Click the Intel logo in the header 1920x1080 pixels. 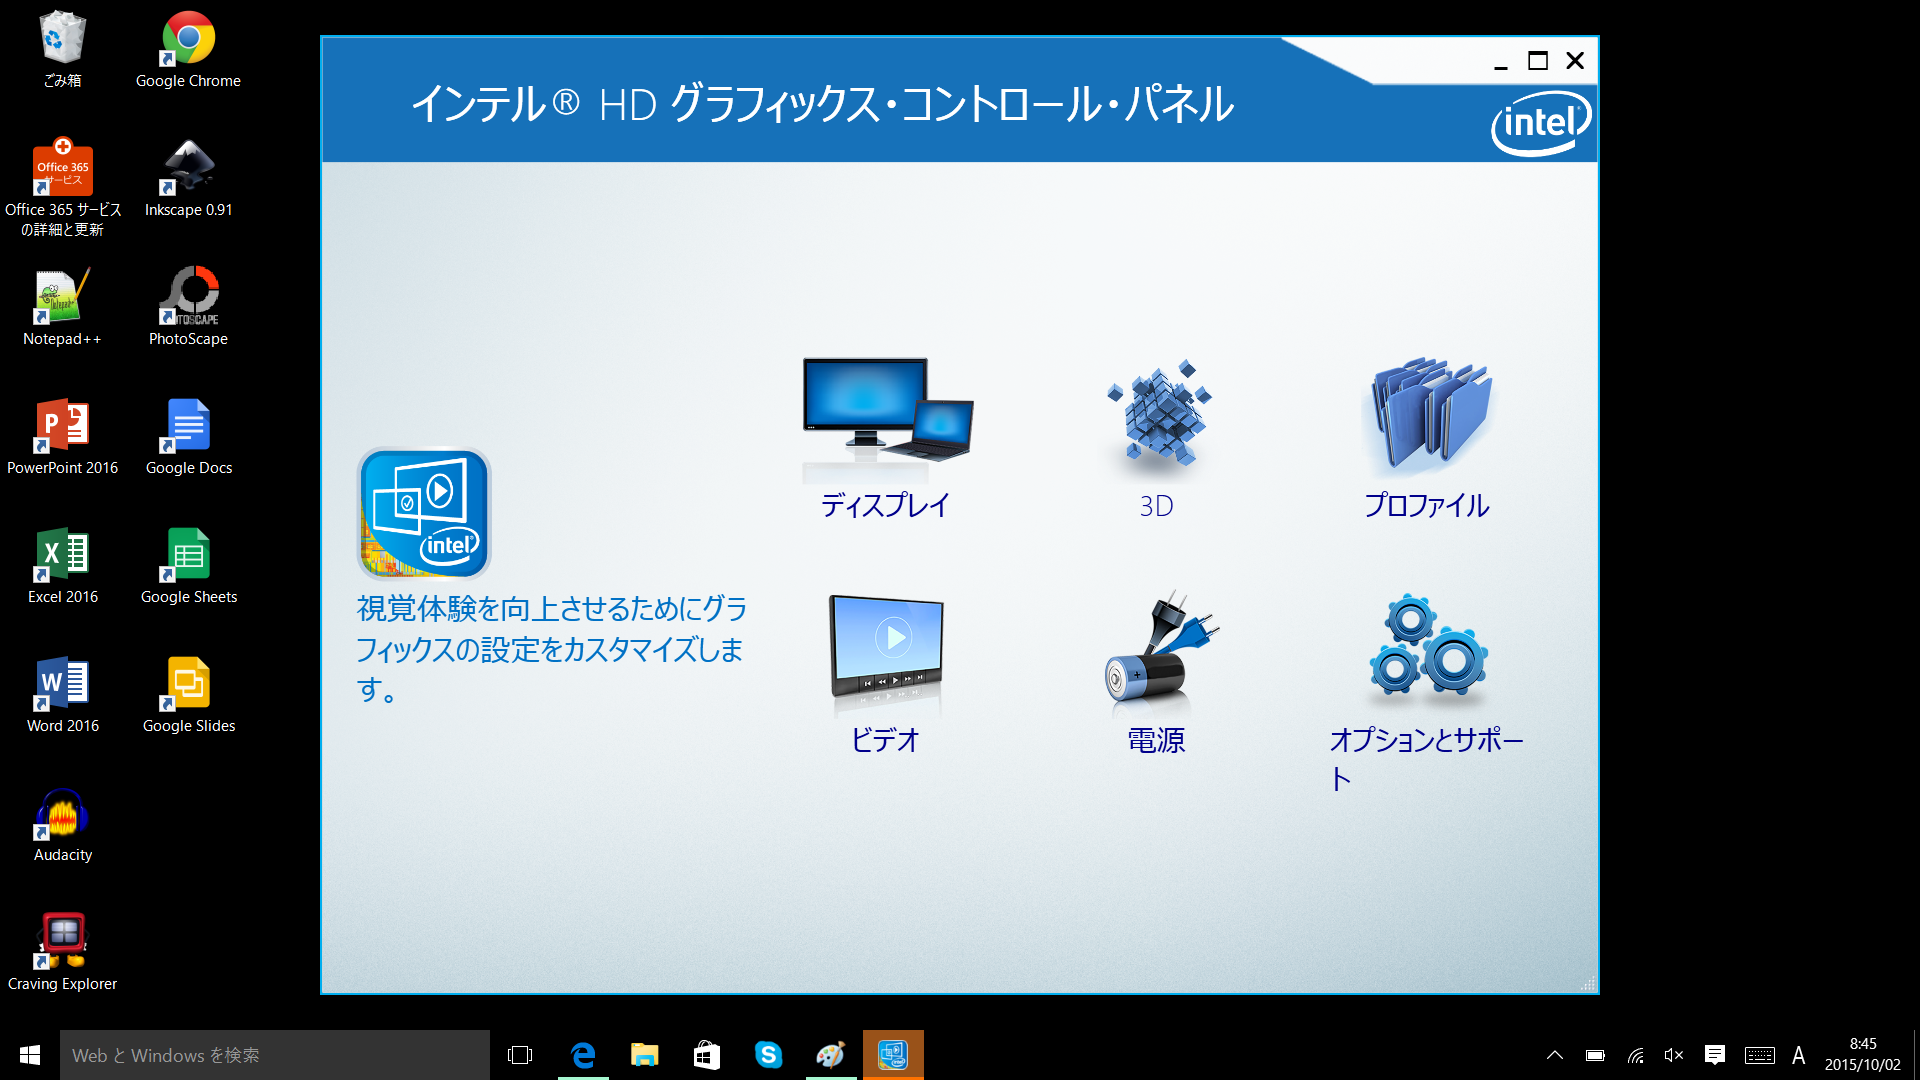click(x=1540, y=123)
